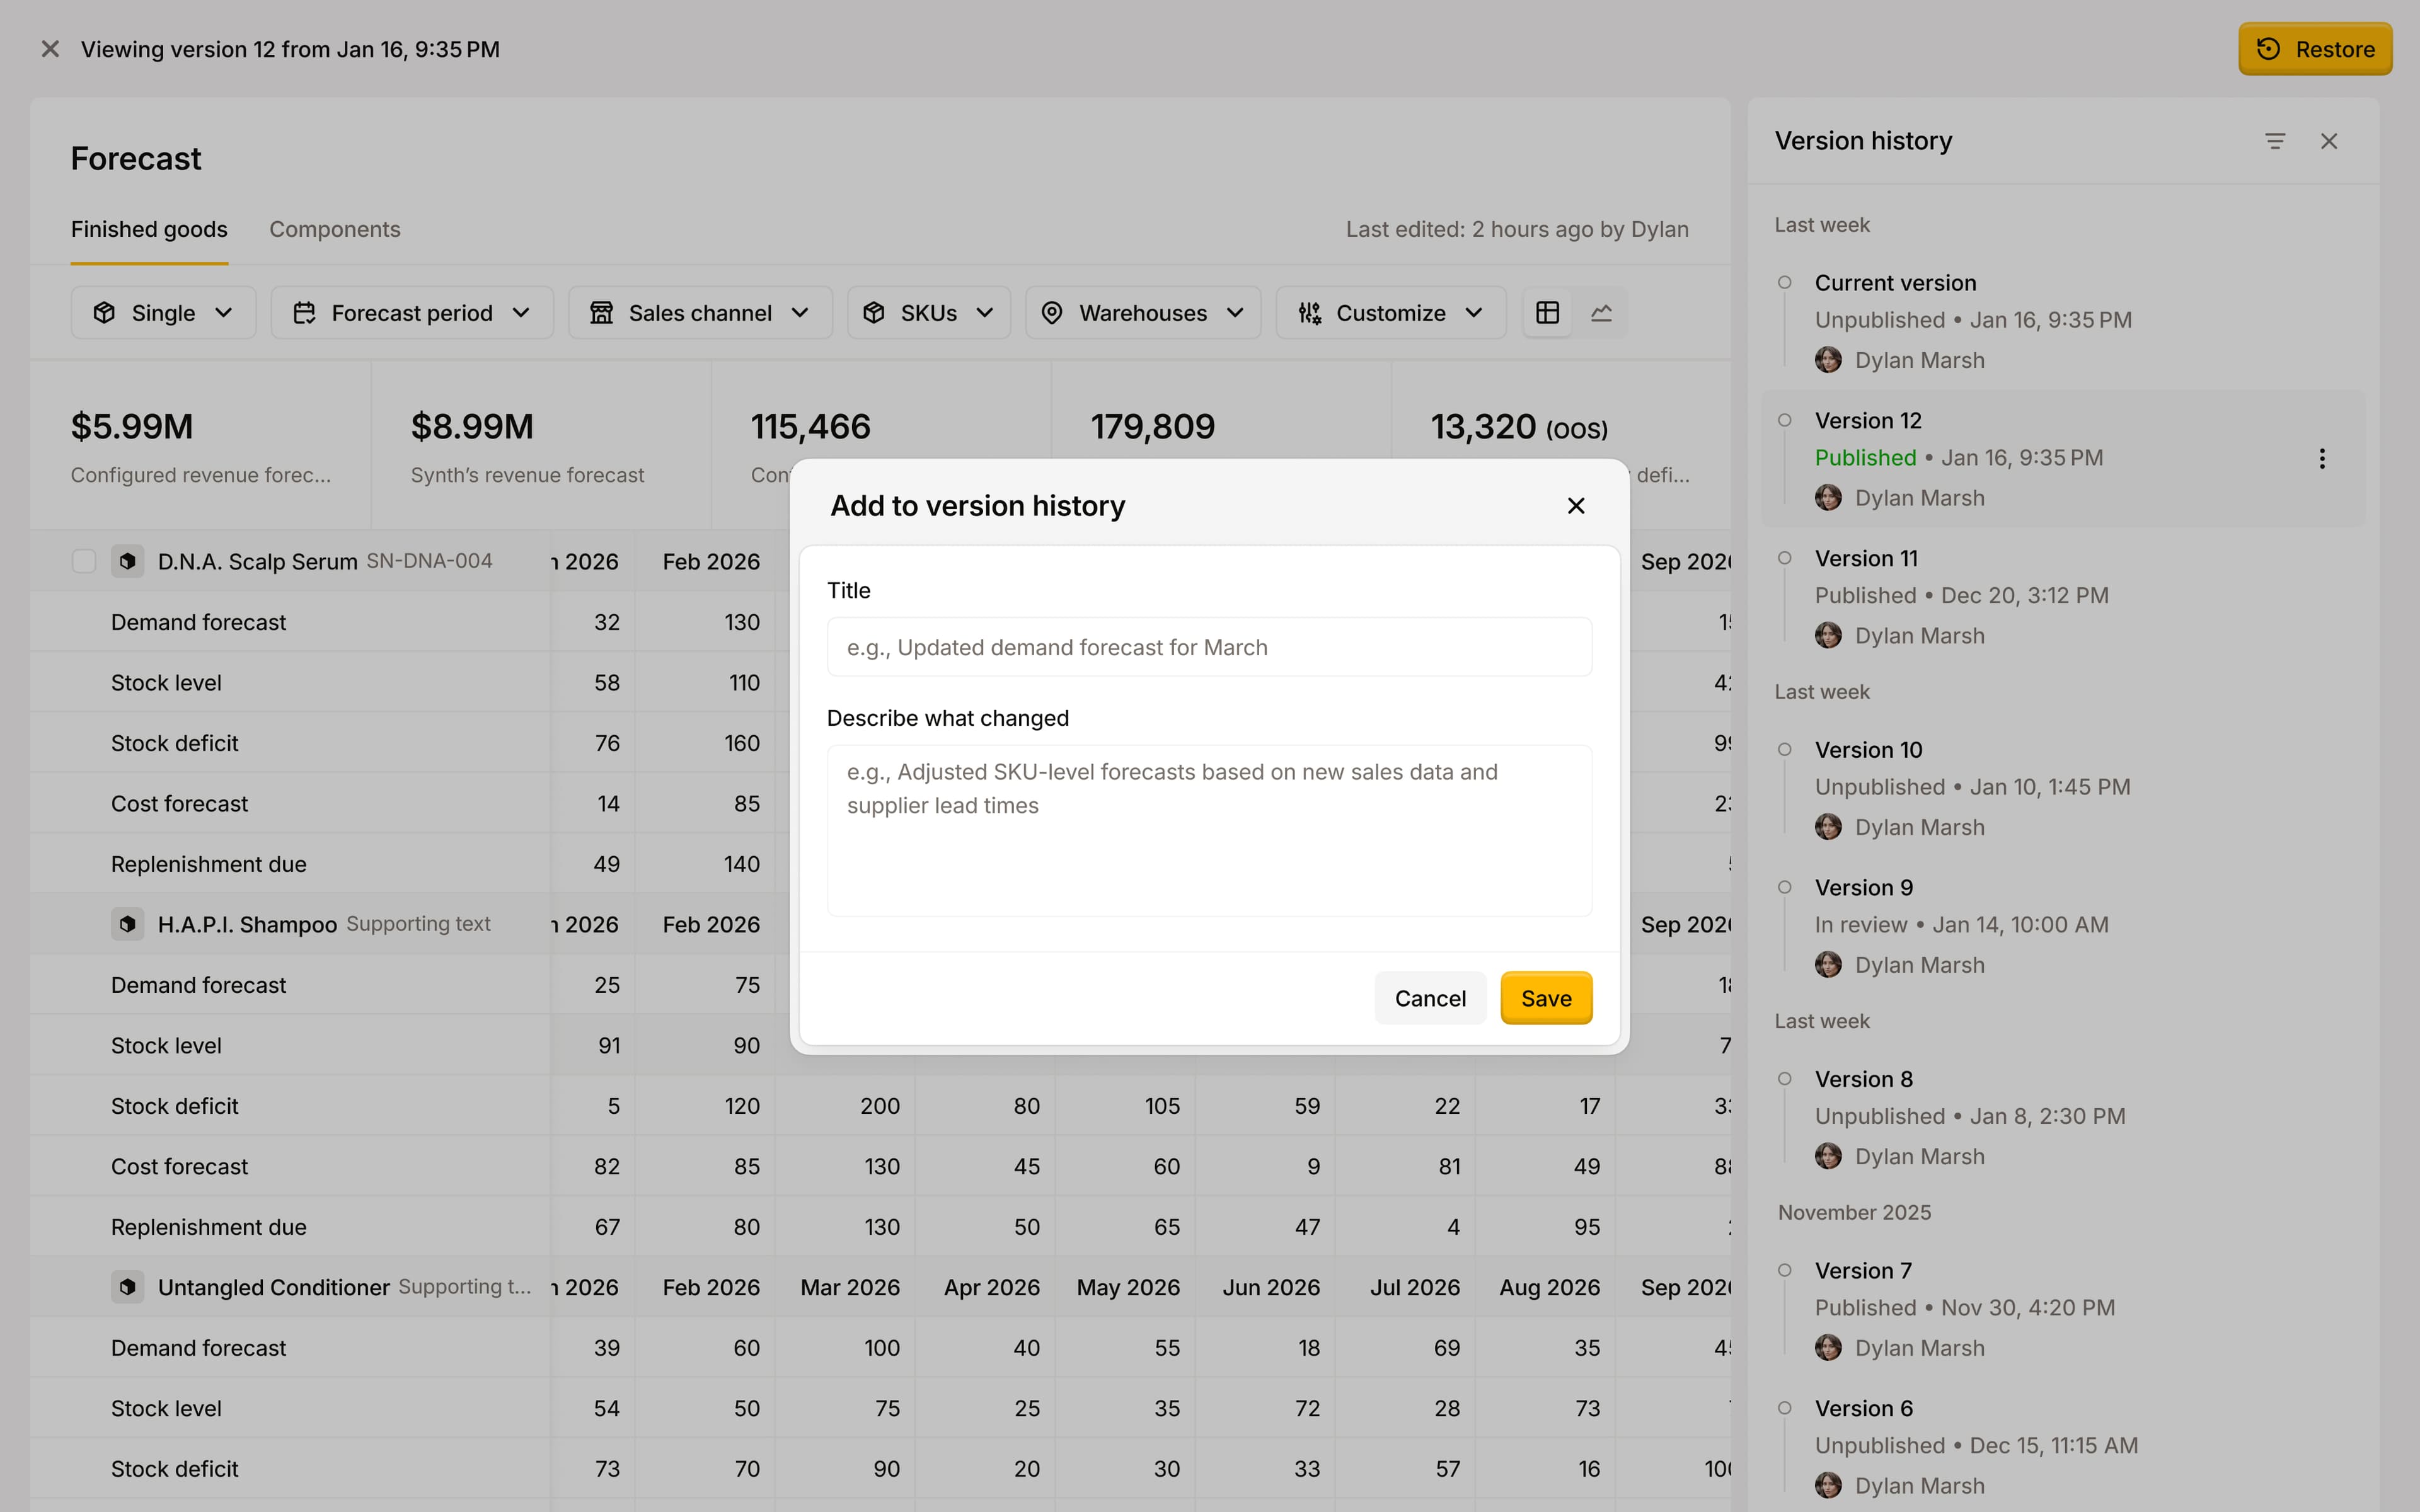Focus the Title input field
This screenshot has width=2420, height=1512.
(1208, 647)
